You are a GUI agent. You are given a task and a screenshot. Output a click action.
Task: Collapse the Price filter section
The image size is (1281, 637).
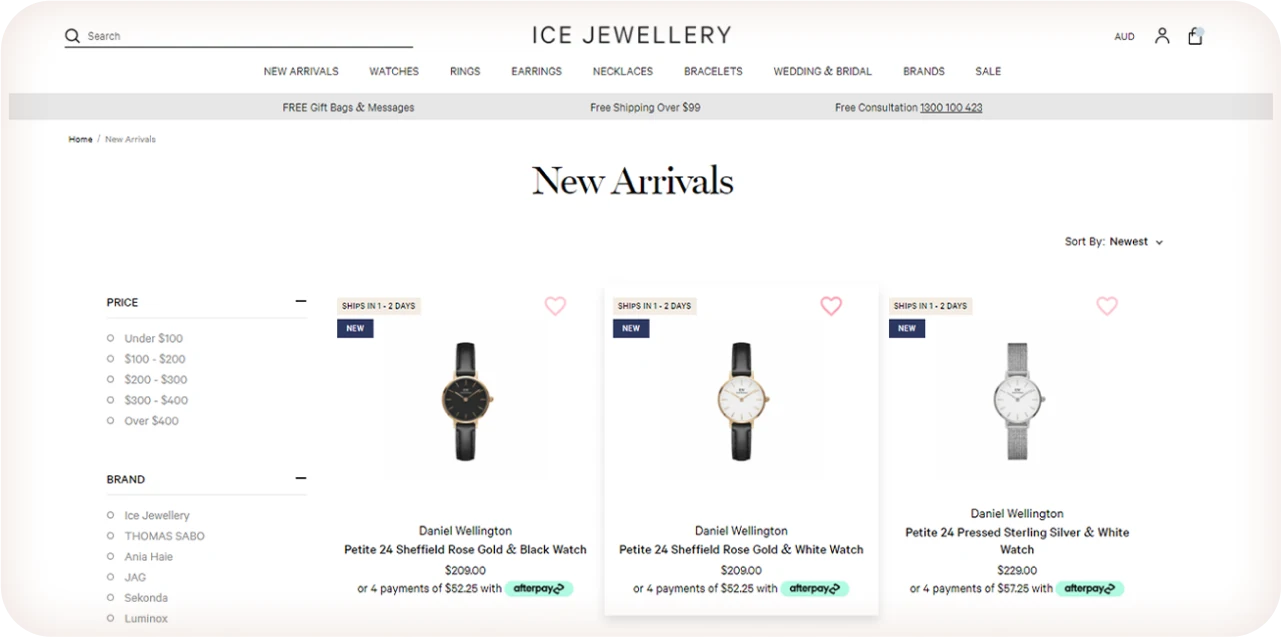click(x=300, y=302)
